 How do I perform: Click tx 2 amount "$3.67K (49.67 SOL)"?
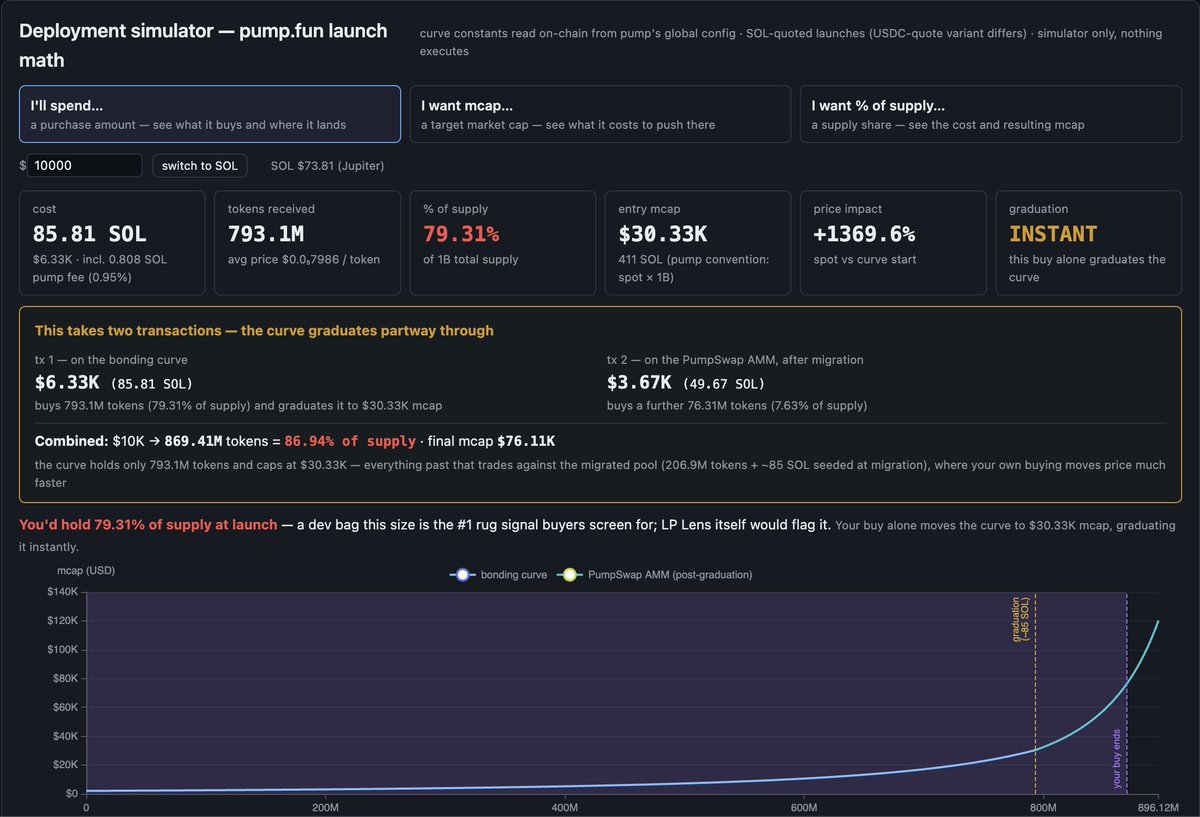[686, 383]
